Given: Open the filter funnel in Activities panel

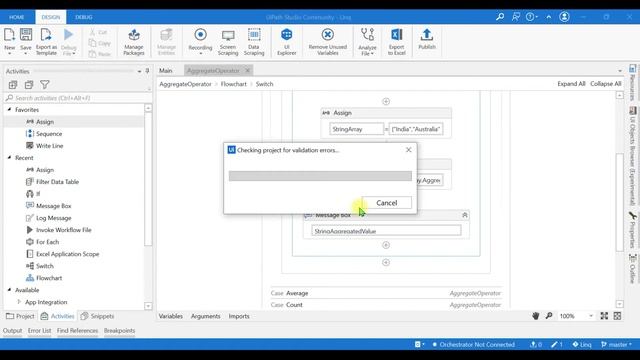Looking at the screenshot, I should click(44, 84).
